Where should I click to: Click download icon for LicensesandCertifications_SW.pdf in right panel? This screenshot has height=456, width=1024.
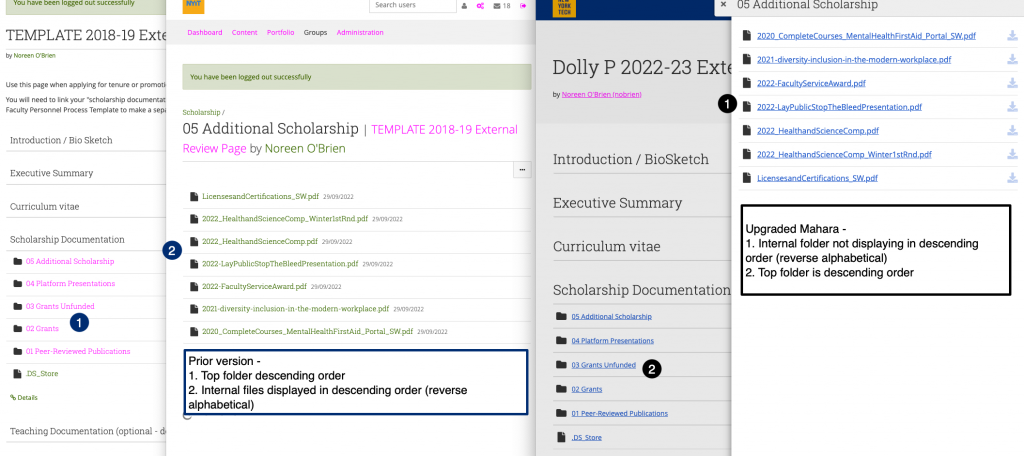point(1012,178)
